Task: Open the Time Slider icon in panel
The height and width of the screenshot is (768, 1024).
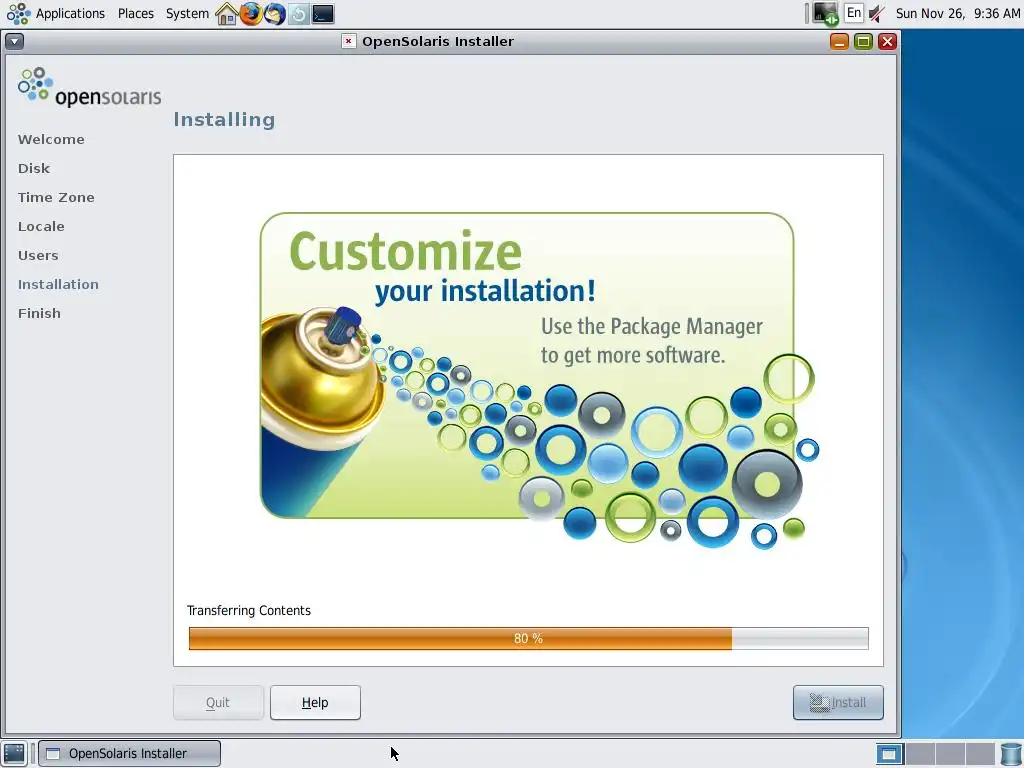Action: [x=299, y=14]
